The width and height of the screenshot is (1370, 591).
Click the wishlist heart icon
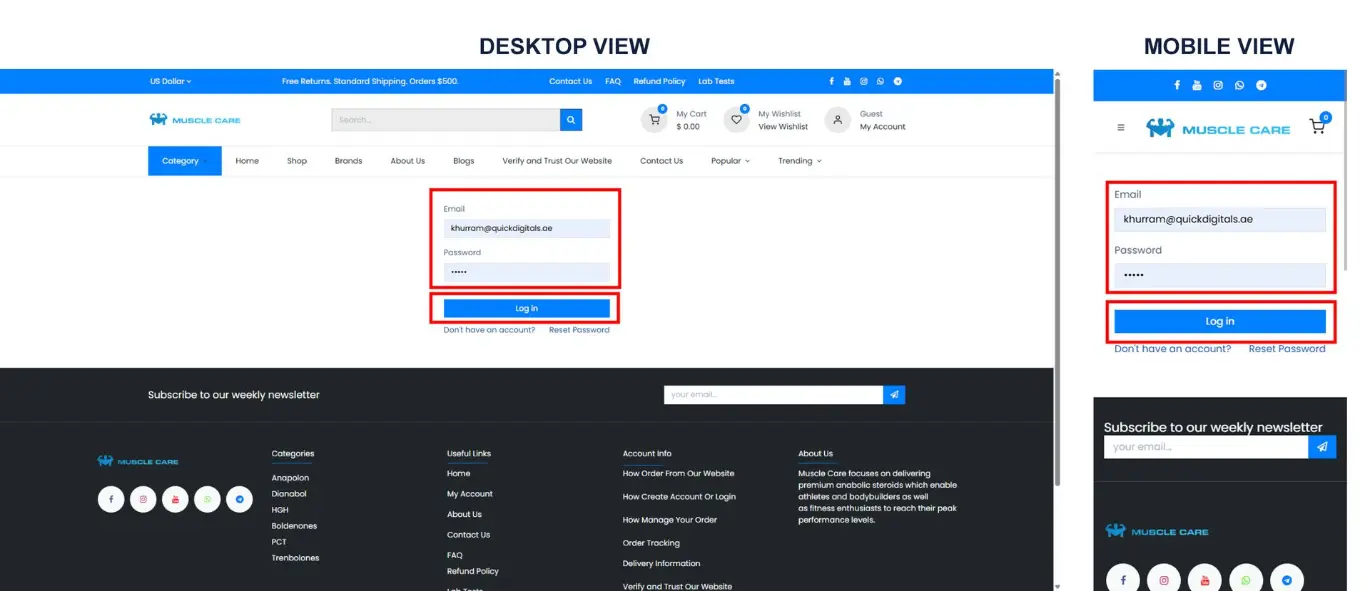point(737,120)
